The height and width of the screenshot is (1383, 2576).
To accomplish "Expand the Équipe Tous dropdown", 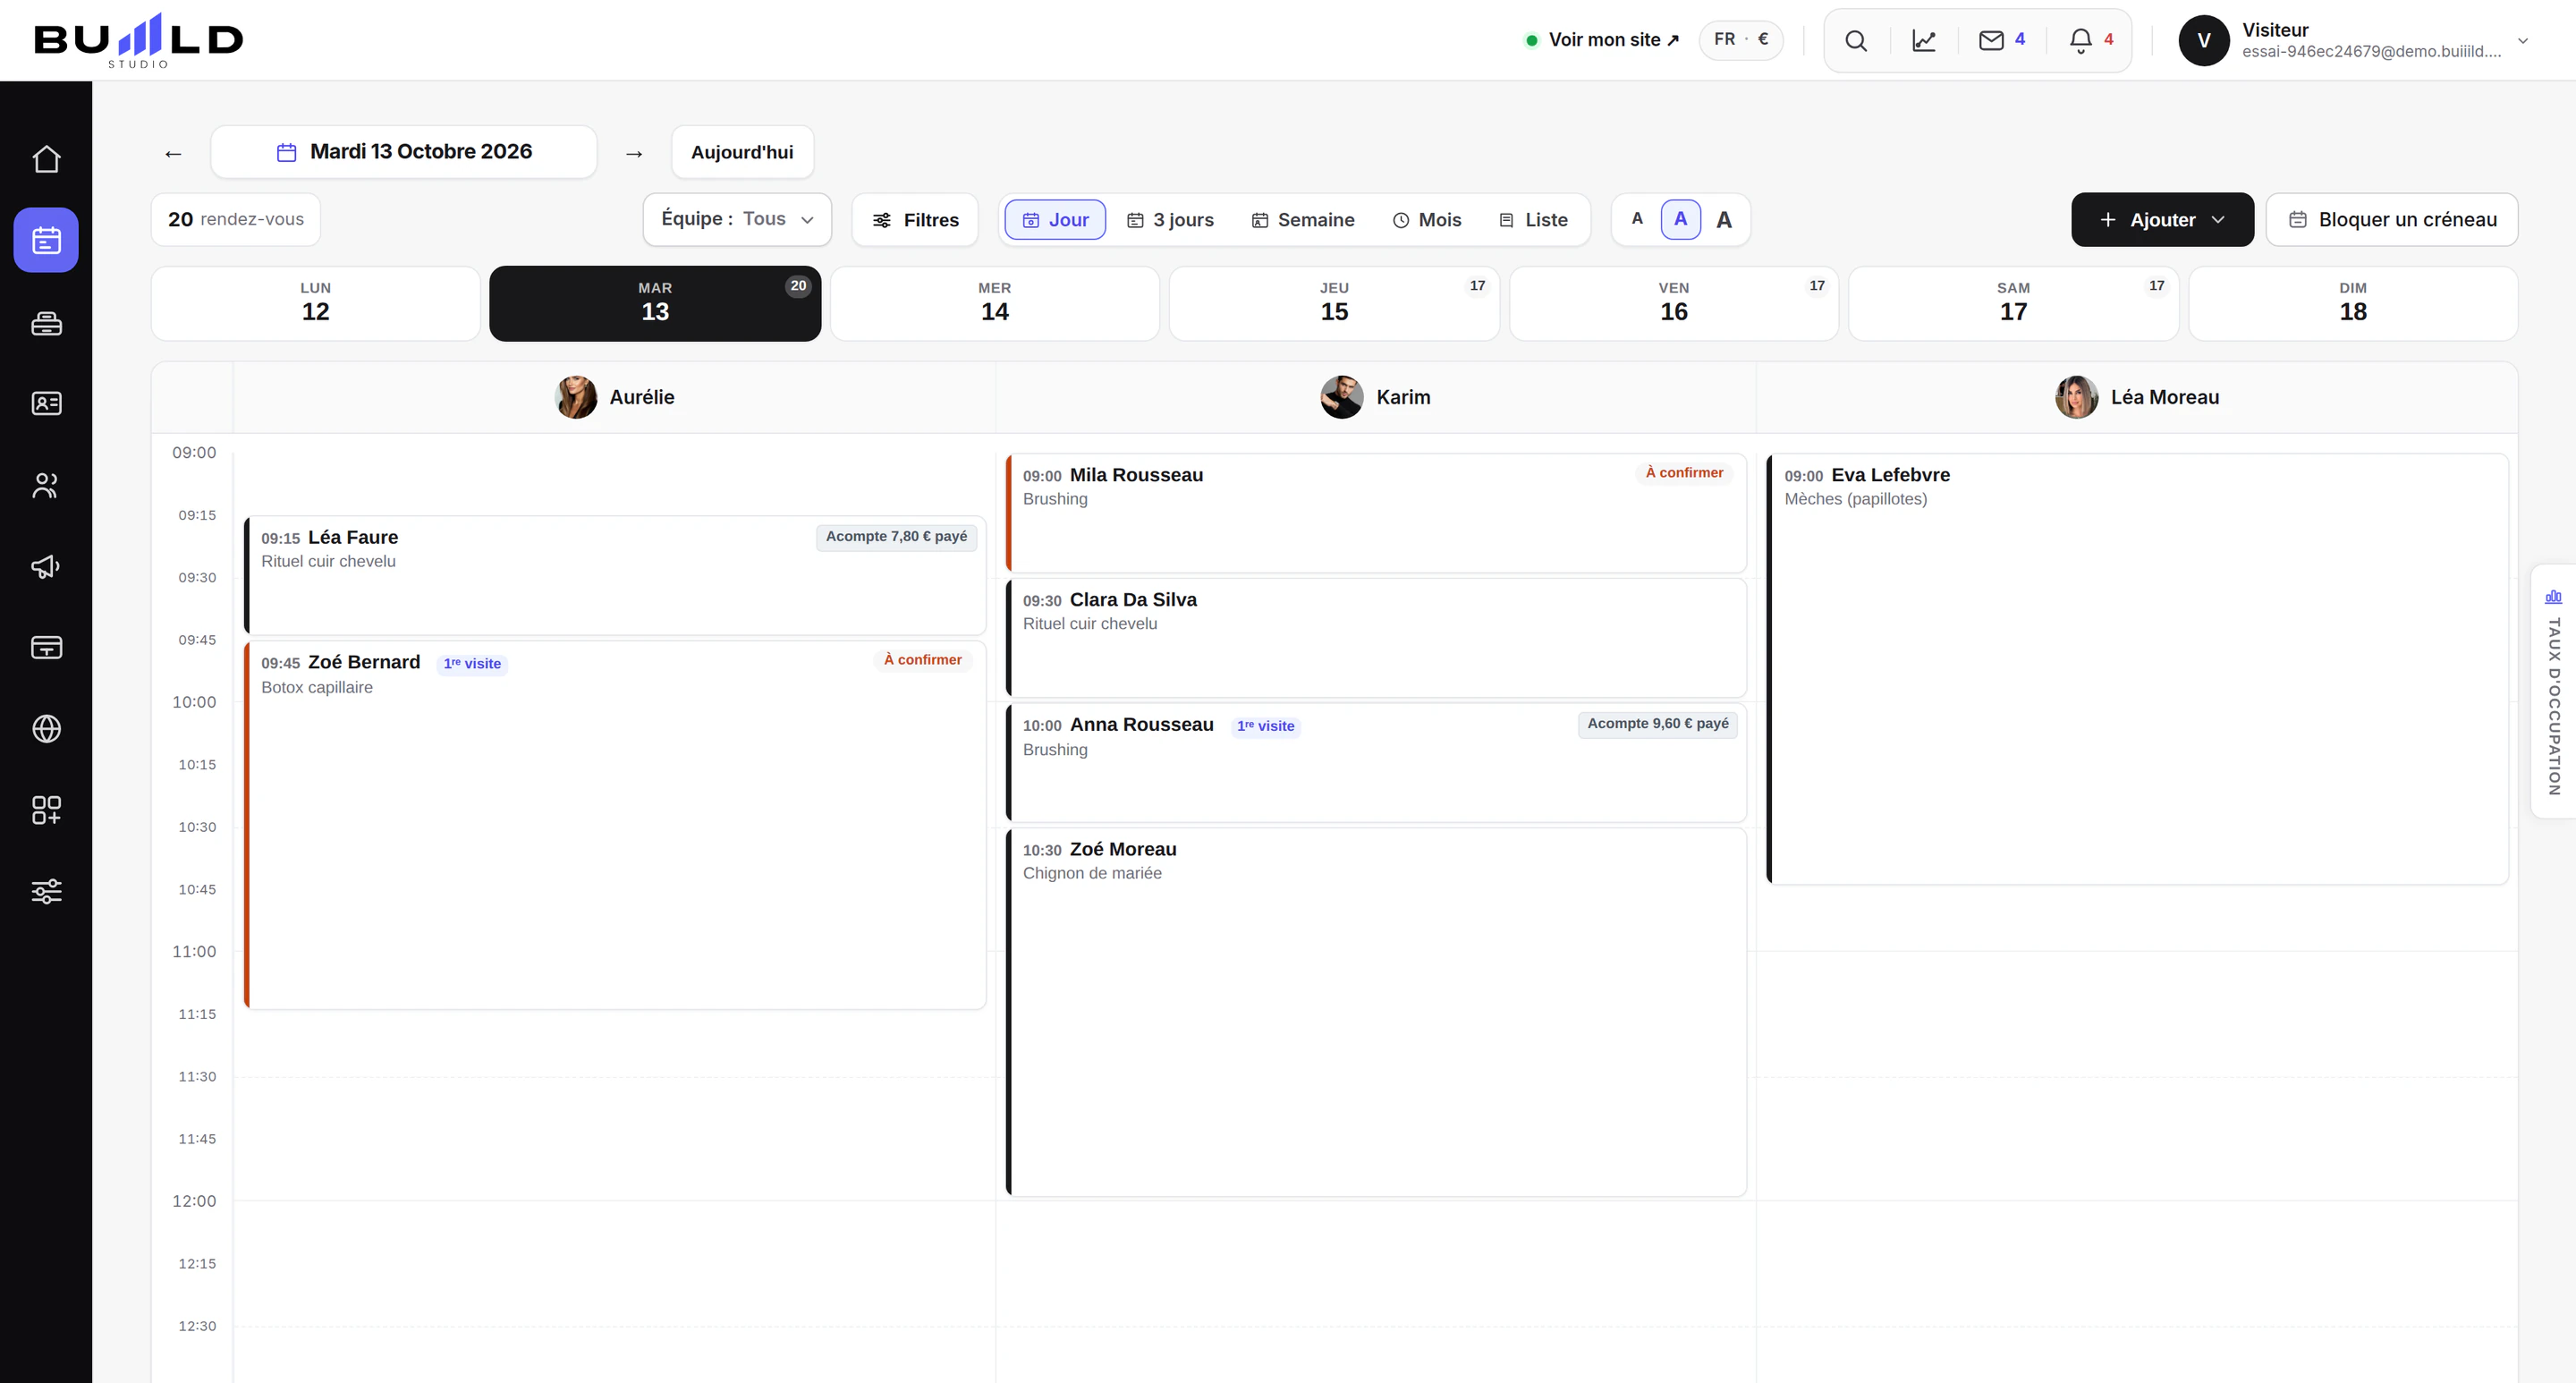I will [x=737, y=219].
